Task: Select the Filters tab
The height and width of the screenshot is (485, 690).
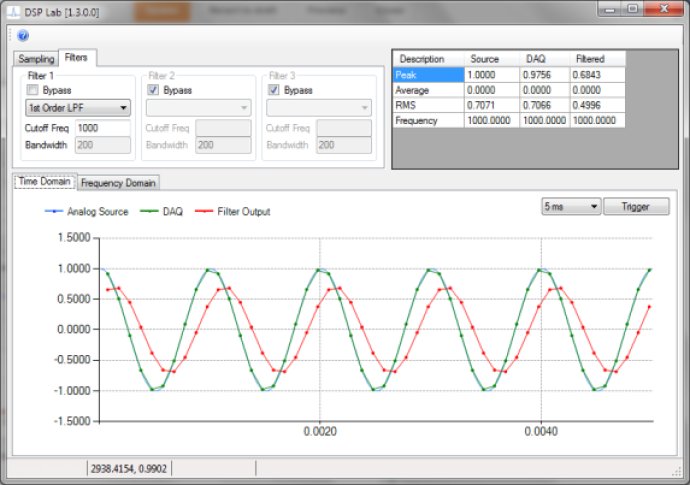Action: click(x=76, y=57)
